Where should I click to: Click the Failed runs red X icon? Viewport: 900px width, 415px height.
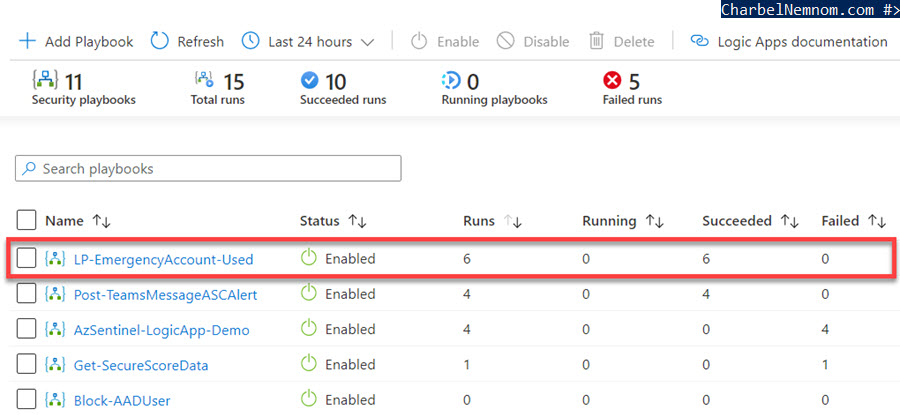pyautogui.click(x=612, y=81)
